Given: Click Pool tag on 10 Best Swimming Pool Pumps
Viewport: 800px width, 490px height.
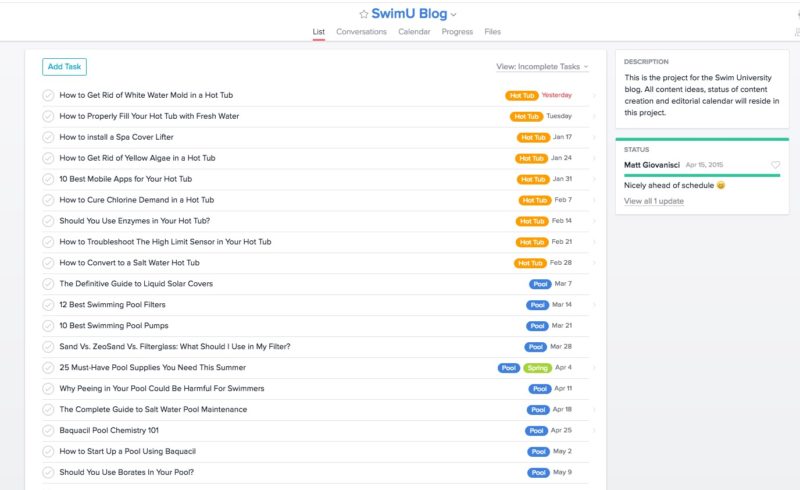Looking at the screenshot, I should pyautogui.click(x=537, y=326).
